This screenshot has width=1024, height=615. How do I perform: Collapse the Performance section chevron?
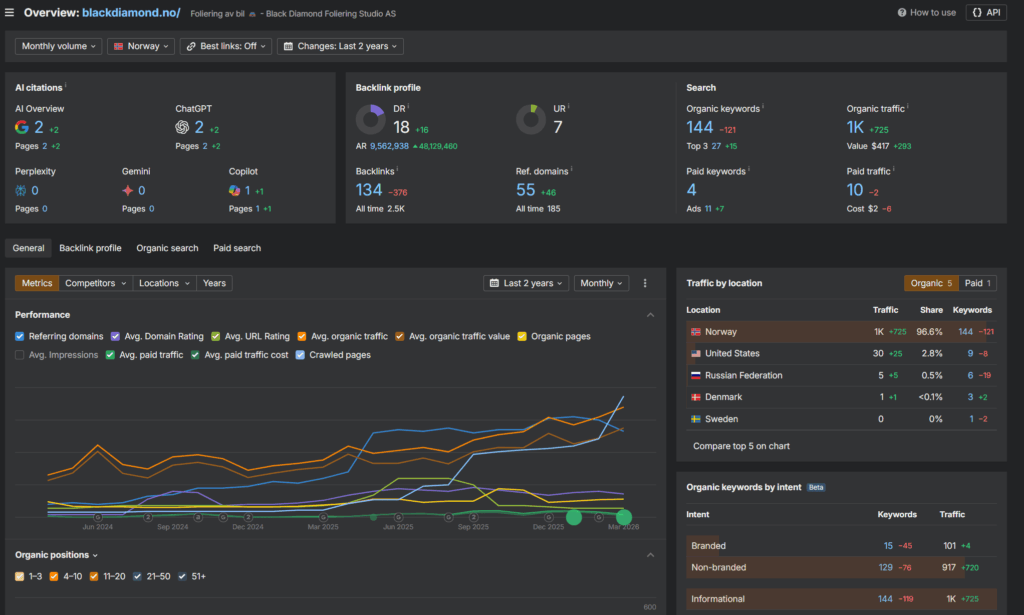[650, 315]
